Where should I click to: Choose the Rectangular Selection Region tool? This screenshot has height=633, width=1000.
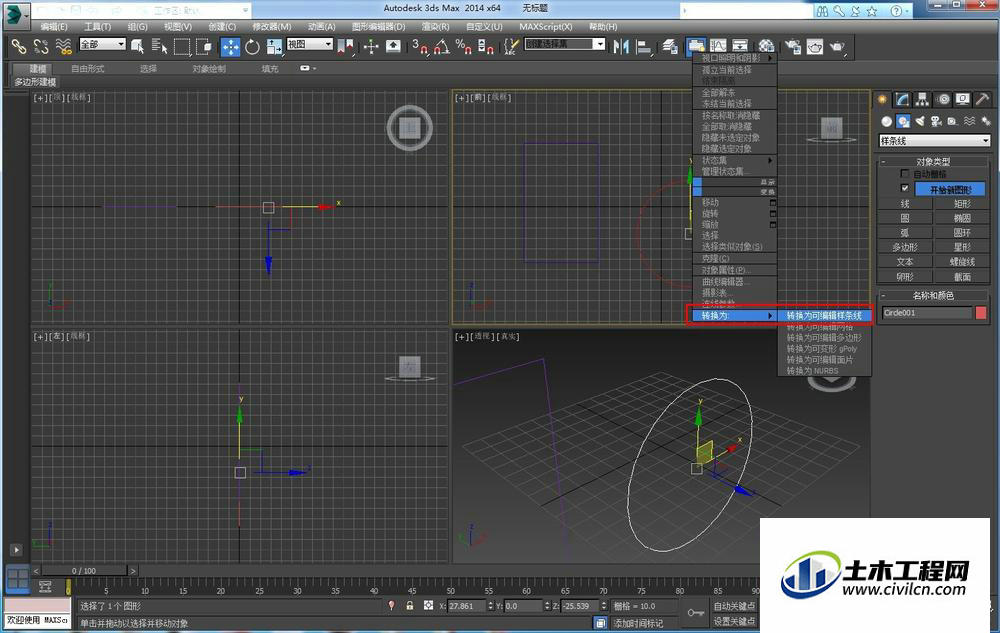[182, 47]
